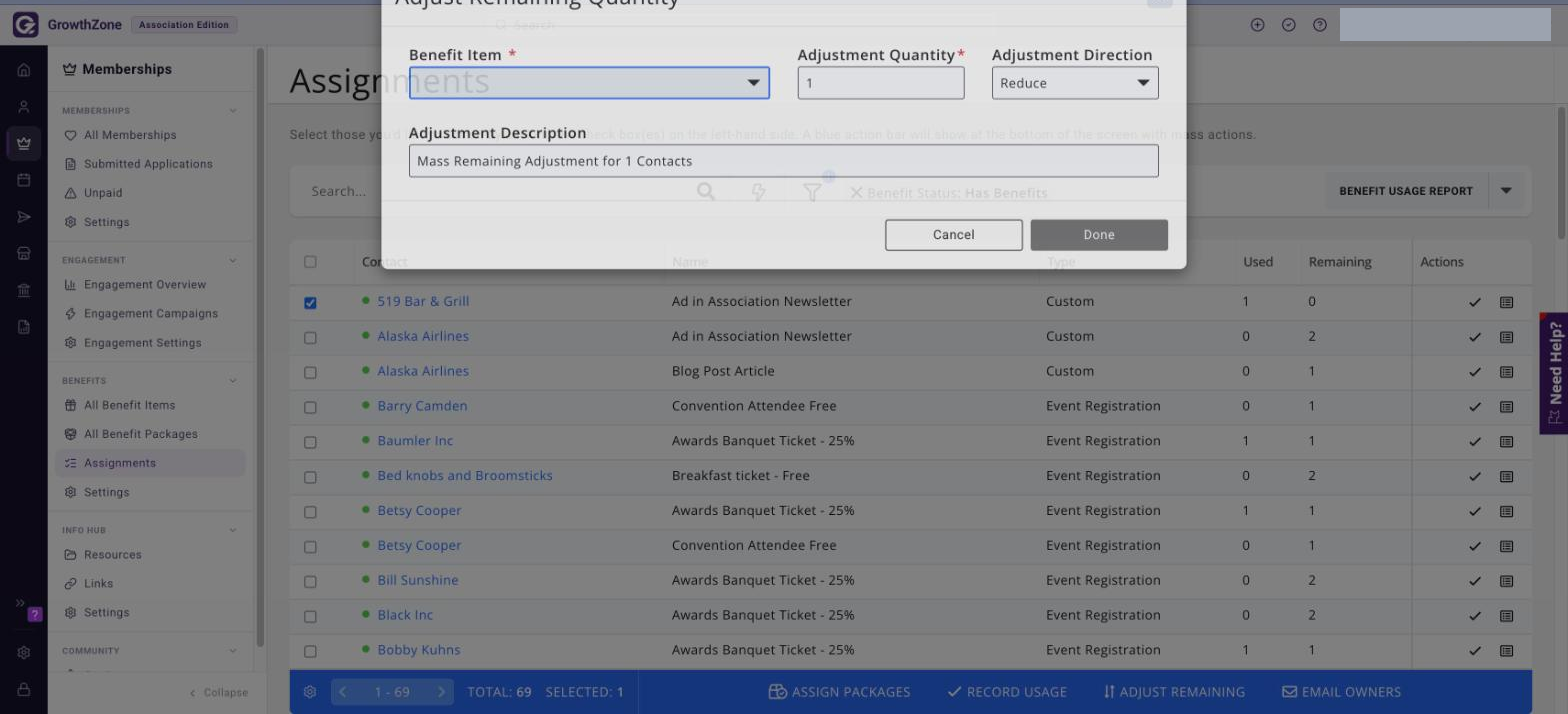Open table settings gear in action bar
Viewport: 1568px width, 714px height.
[x=310, y=692]
